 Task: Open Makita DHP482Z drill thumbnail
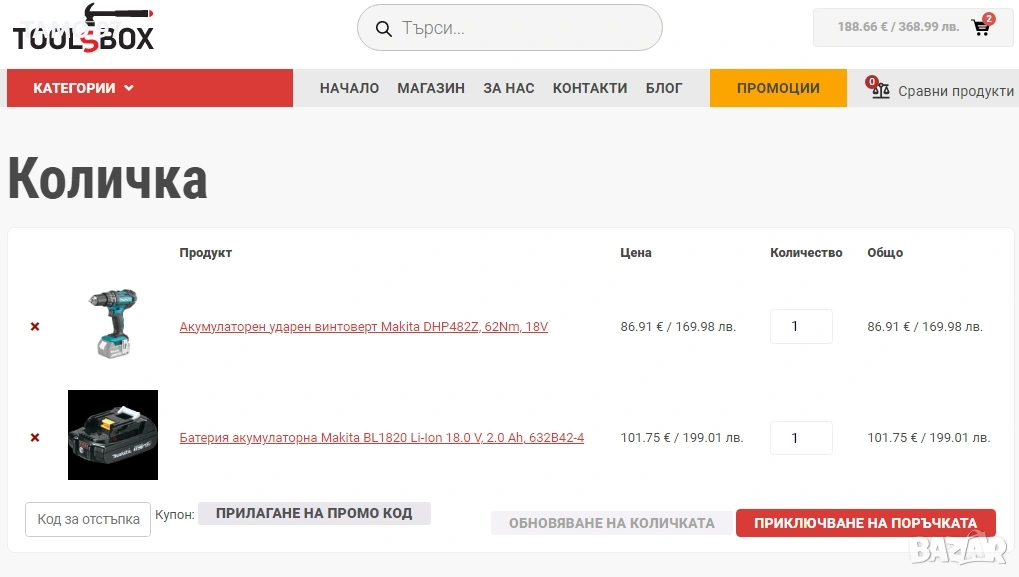point(113,324)
